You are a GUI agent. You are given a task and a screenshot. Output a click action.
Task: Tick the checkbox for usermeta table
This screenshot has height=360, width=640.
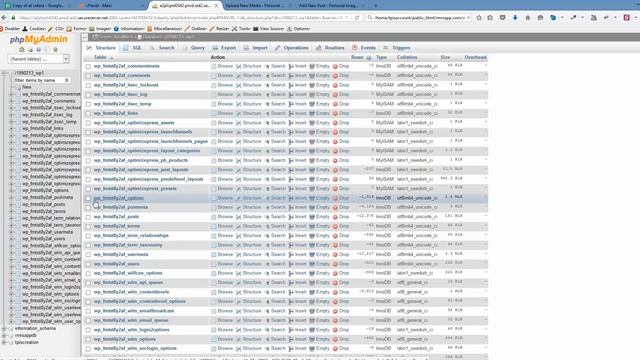(88, 255)
